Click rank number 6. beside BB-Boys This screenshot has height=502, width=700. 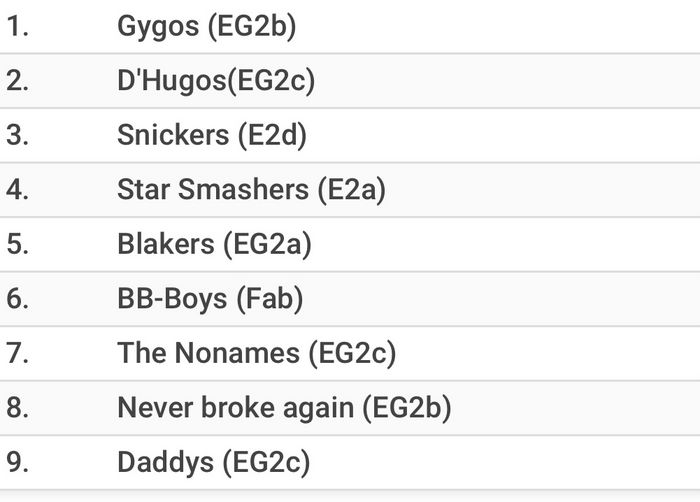click(x=18, y=299)
